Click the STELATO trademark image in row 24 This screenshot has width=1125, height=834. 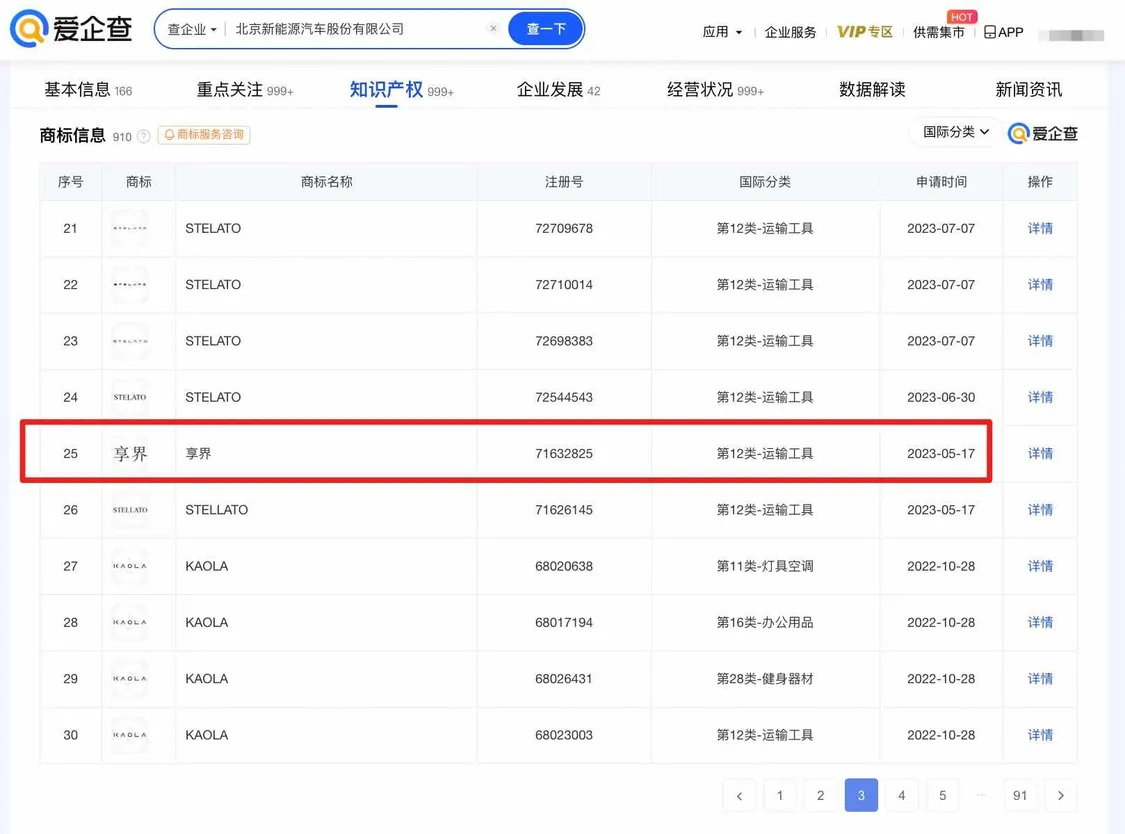[x=130, y=397]
